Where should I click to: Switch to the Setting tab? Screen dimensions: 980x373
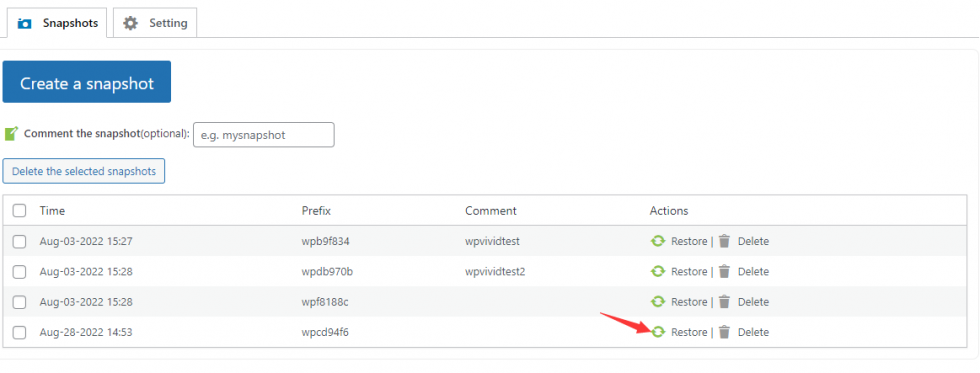[x=155, y=23]
